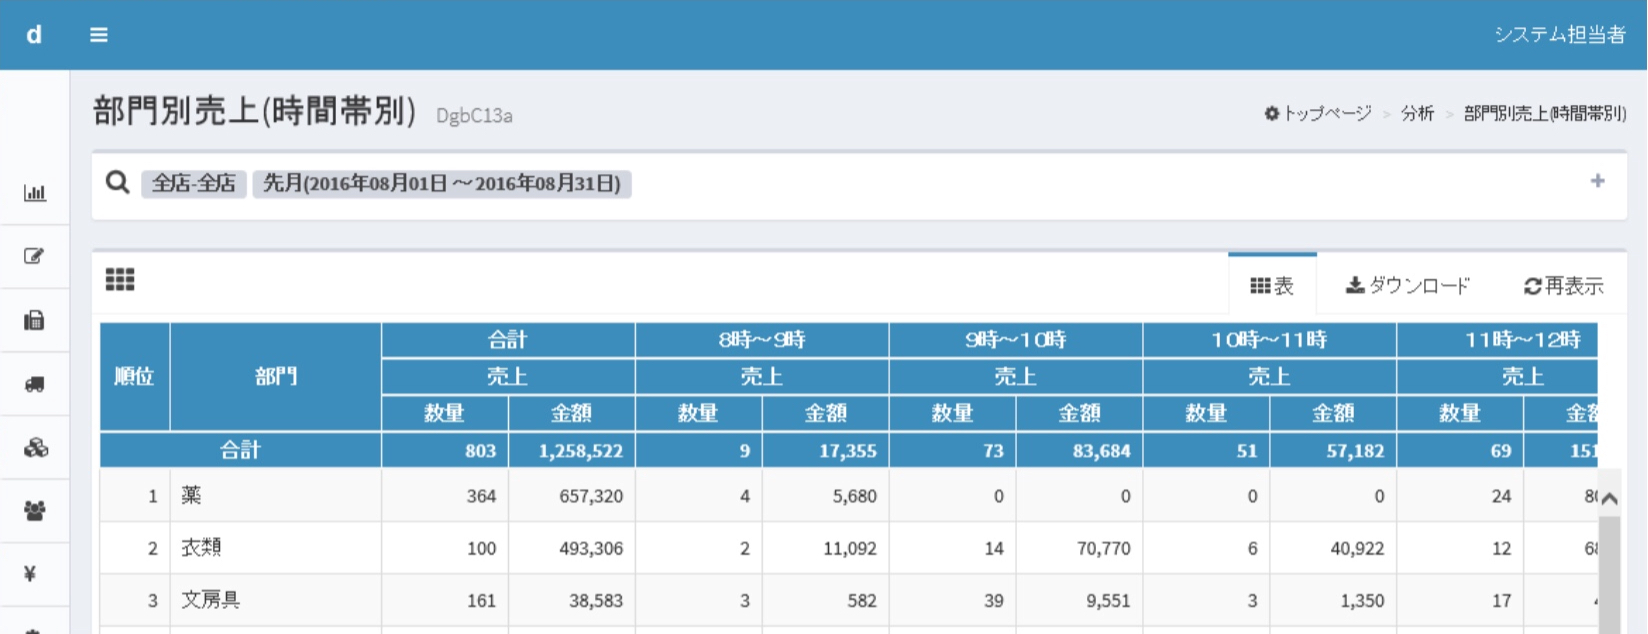Click the quantity cell 100
The height and width of the screenshot is (634, 1648).
(x=482, y=548)
